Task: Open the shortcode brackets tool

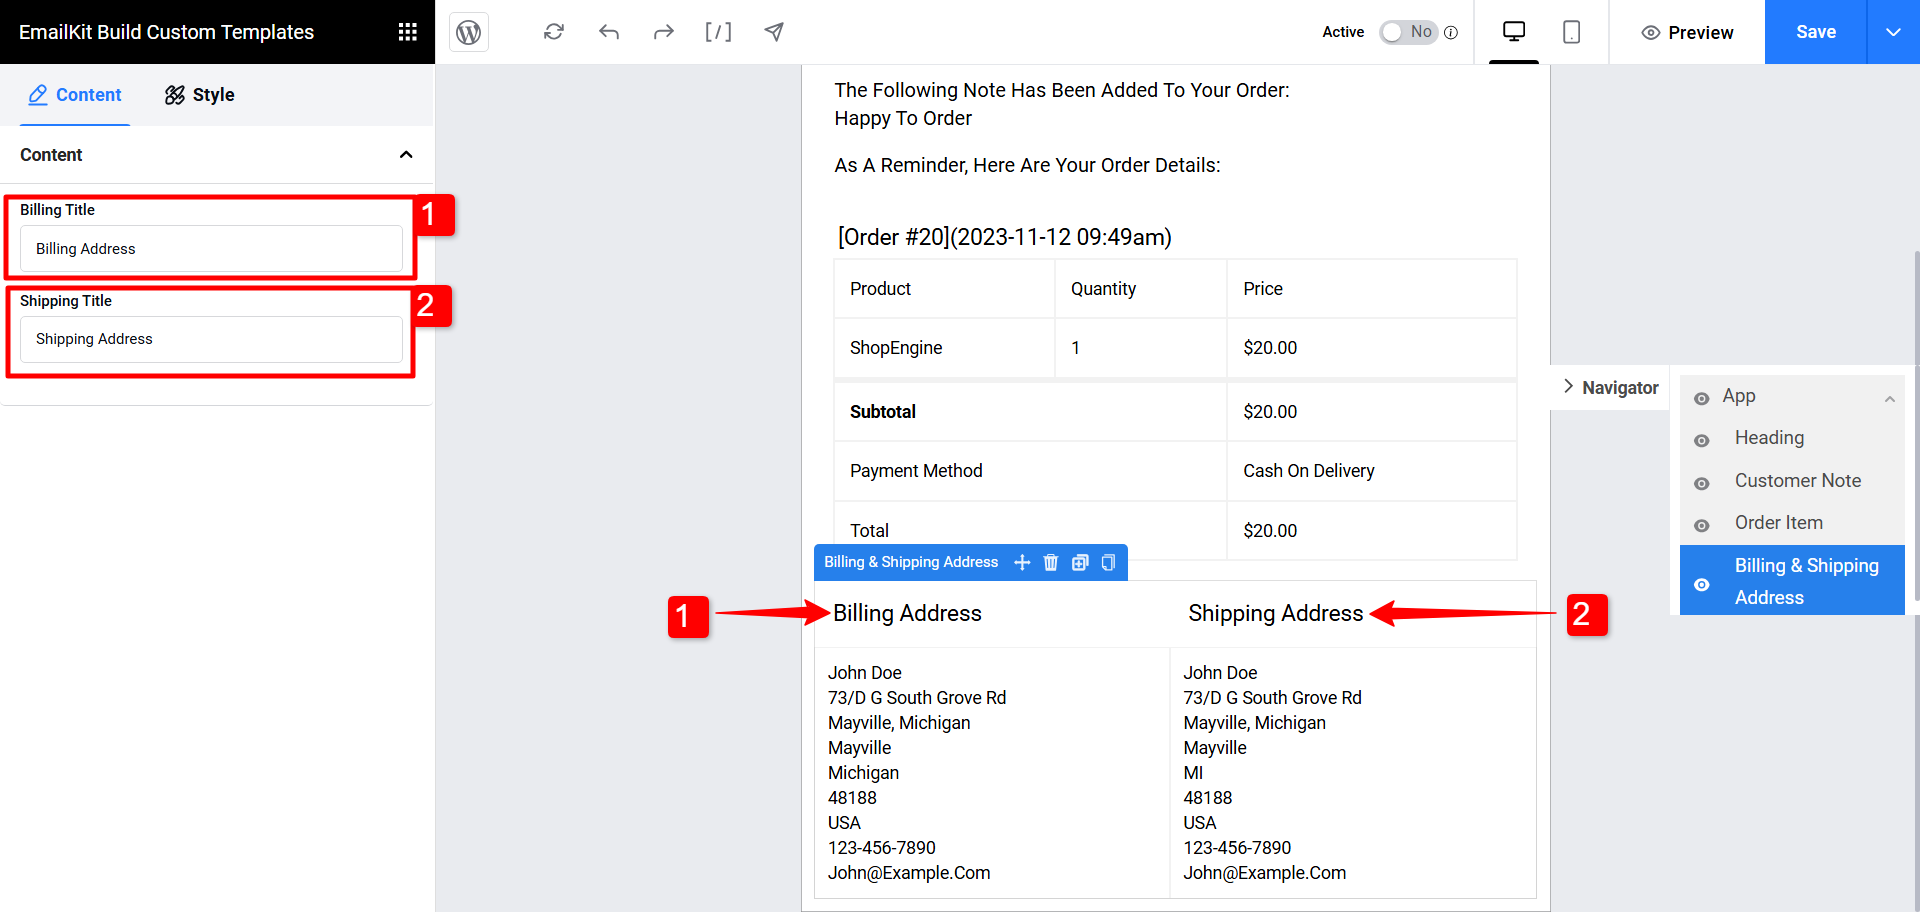Action: [x=718, y=32]
